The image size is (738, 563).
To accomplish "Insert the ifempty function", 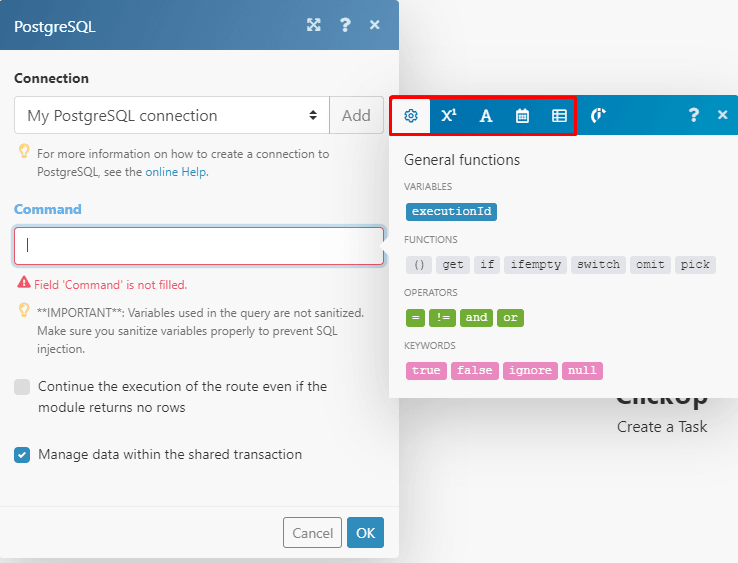I will point(535,265).
